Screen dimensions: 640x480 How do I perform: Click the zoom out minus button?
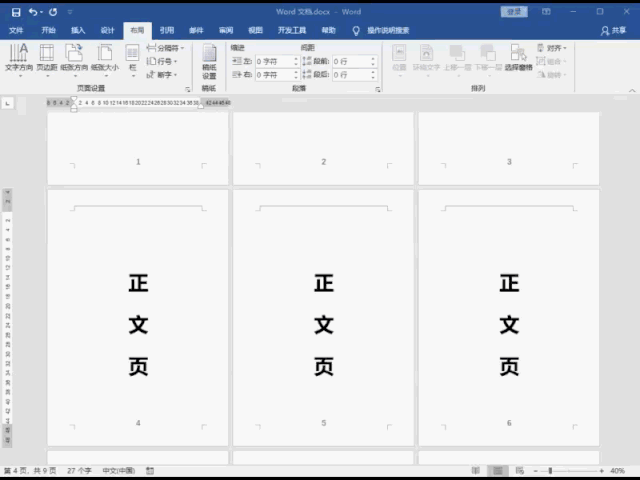pyautogui.click(x=536, y=471)
